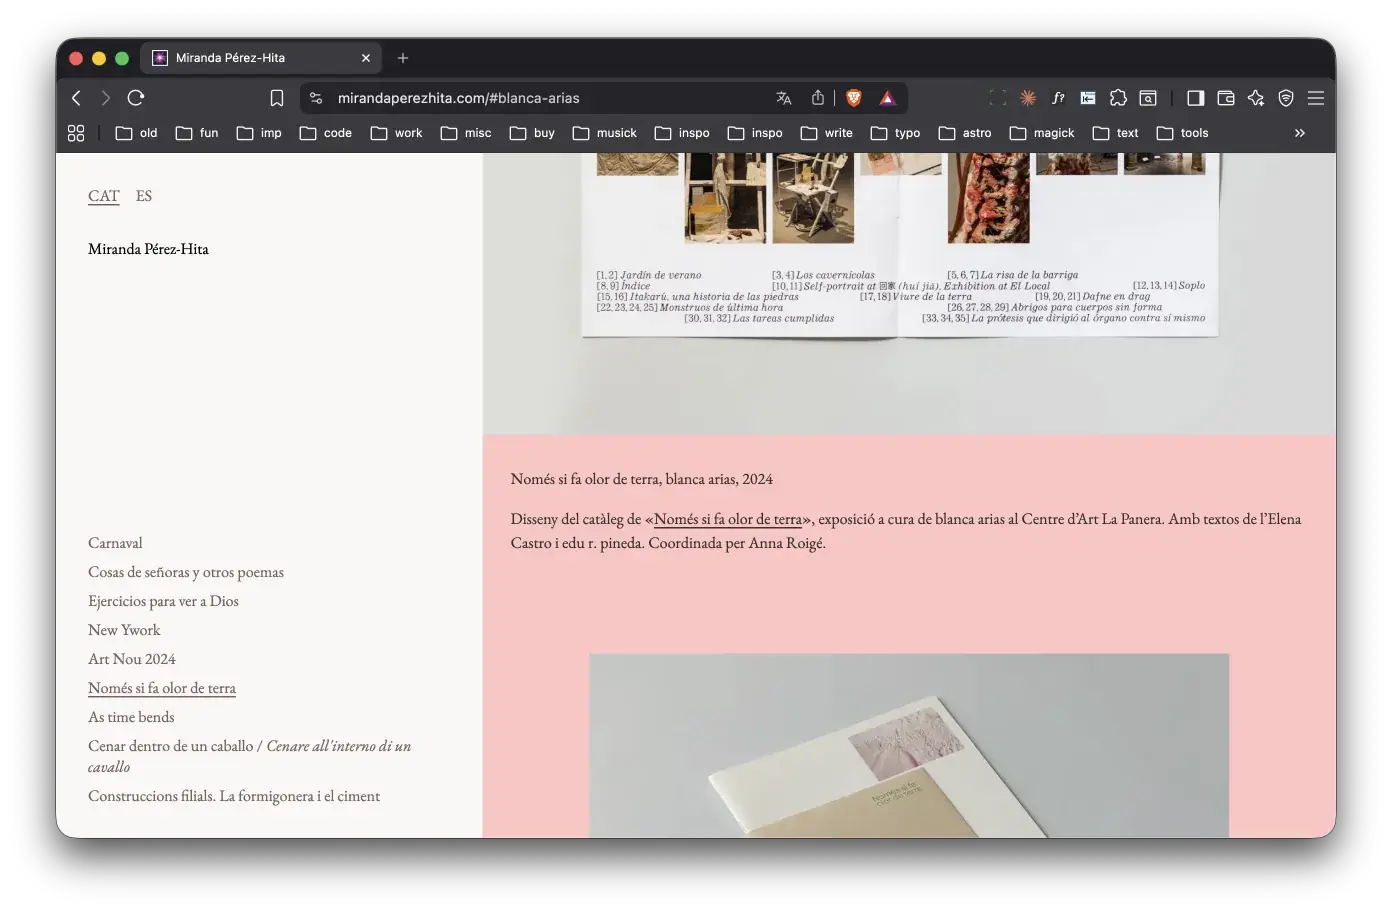This screenshot has width=1392, height=912.
Task: Open the 'buy' bookmarks folder
Action: [533, 133]
